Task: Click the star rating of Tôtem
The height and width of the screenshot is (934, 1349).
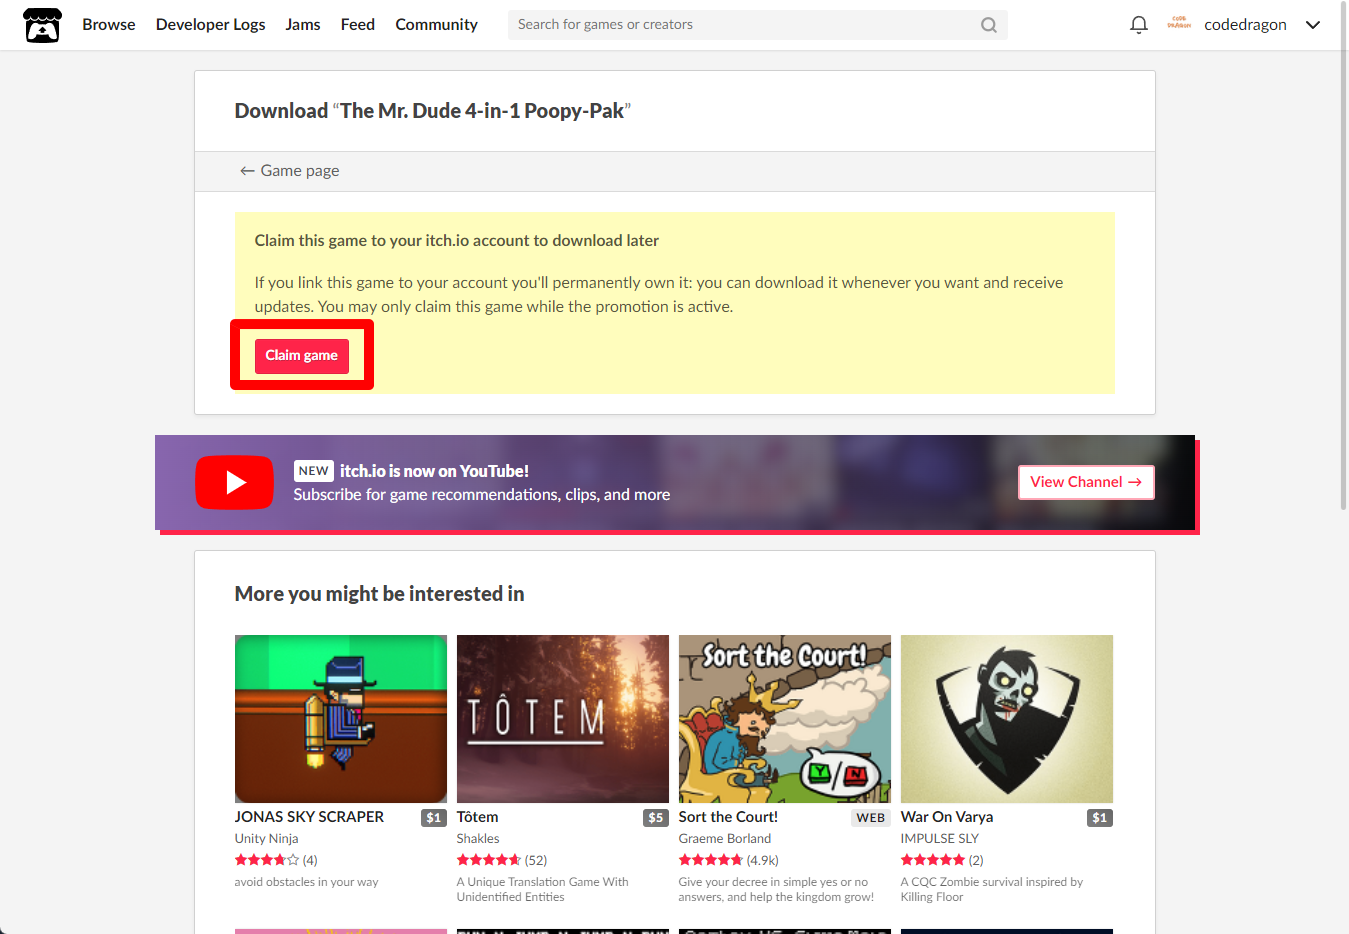Action: coord(489,860)
